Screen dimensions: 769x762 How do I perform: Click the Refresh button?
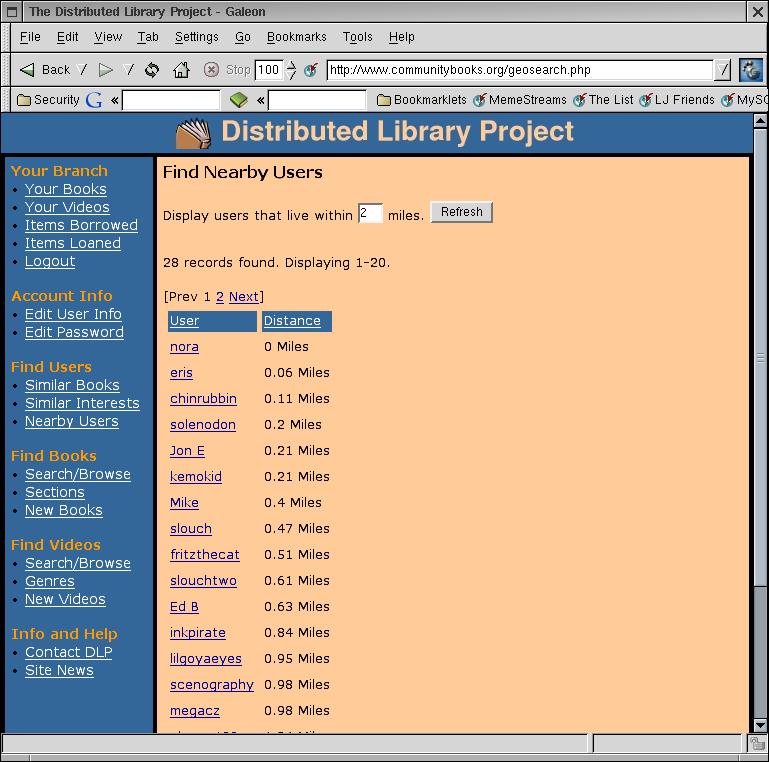tap(461, 212)
